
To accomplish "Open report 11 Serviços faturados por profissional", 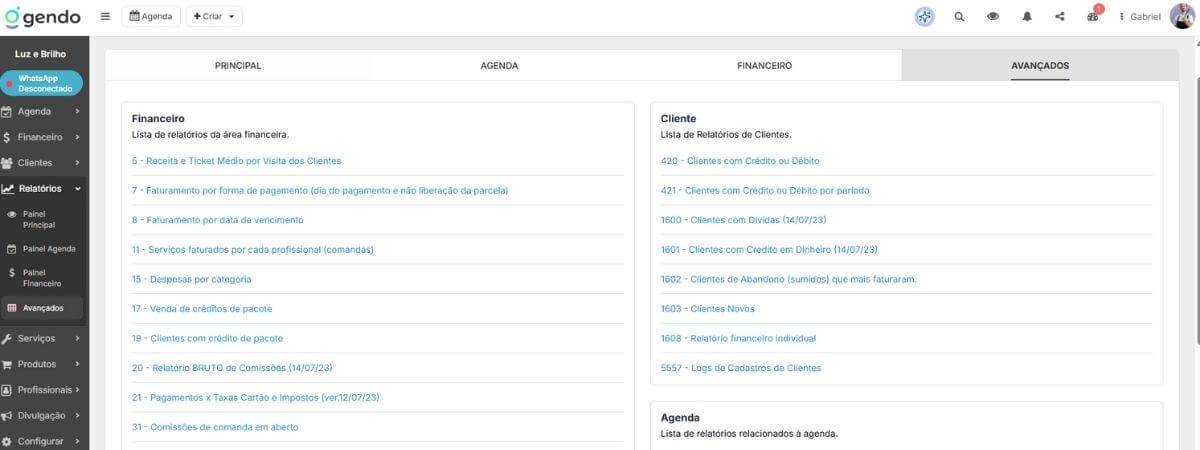I will tap(252, 250).
